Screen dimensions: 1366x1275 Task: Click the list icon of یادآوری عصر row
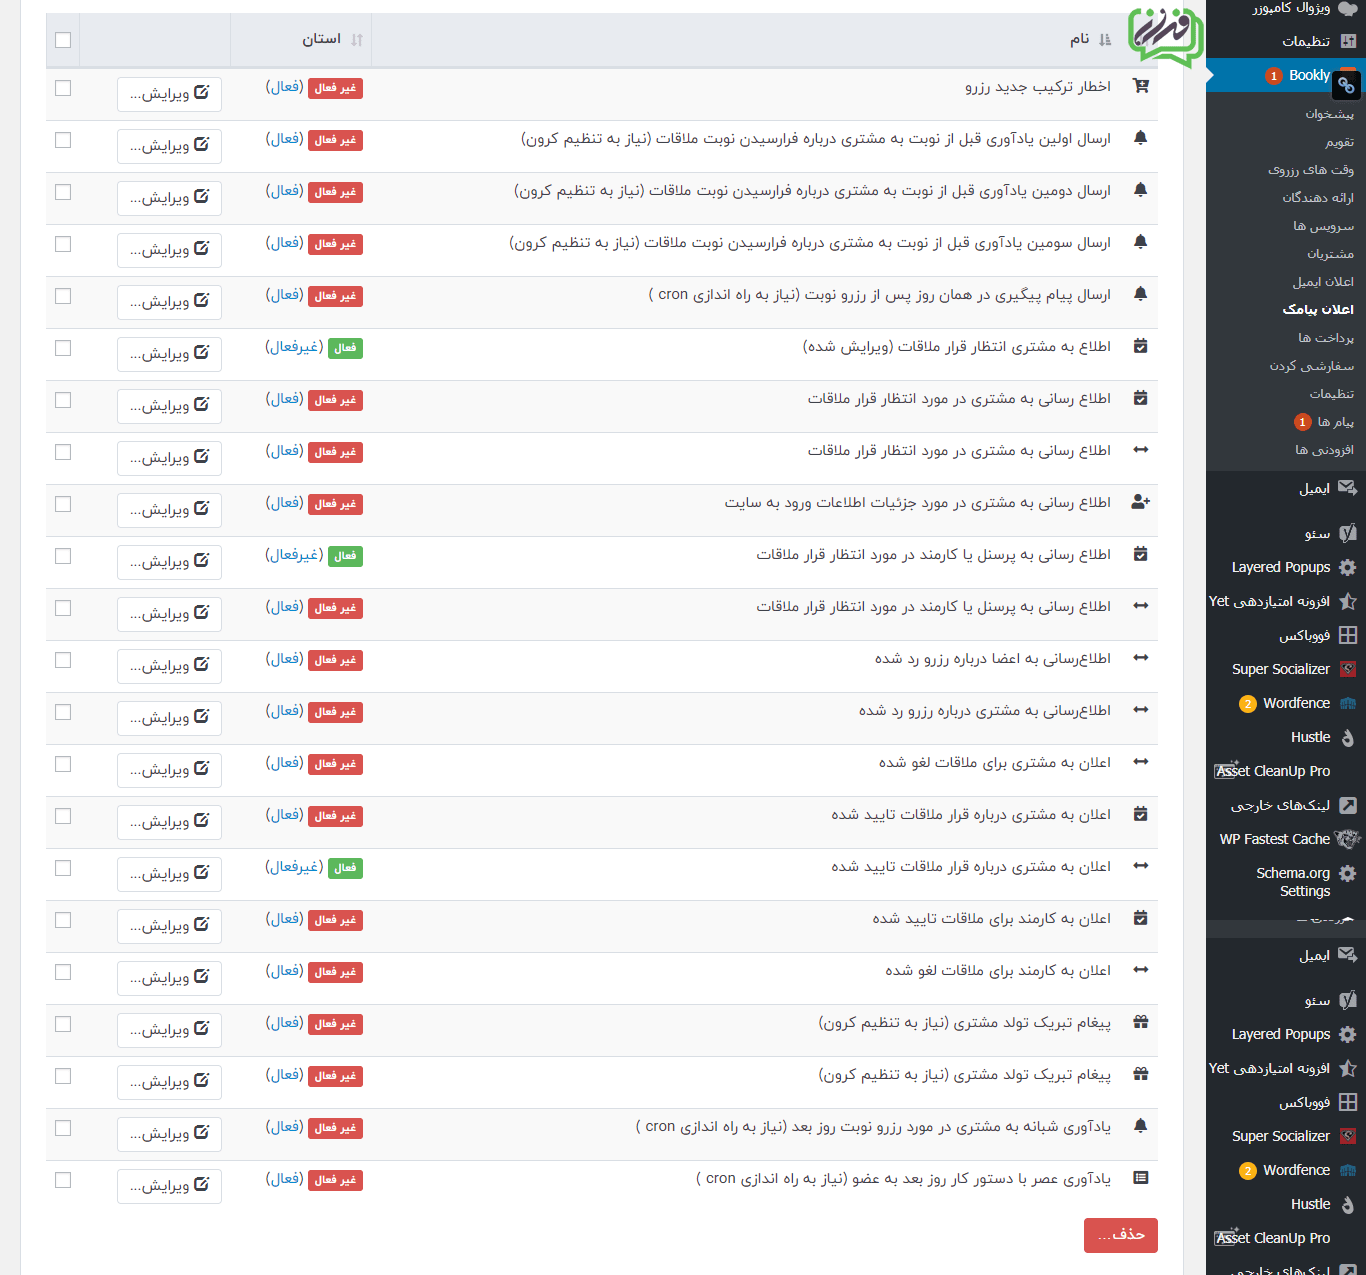(1140, 1178)
